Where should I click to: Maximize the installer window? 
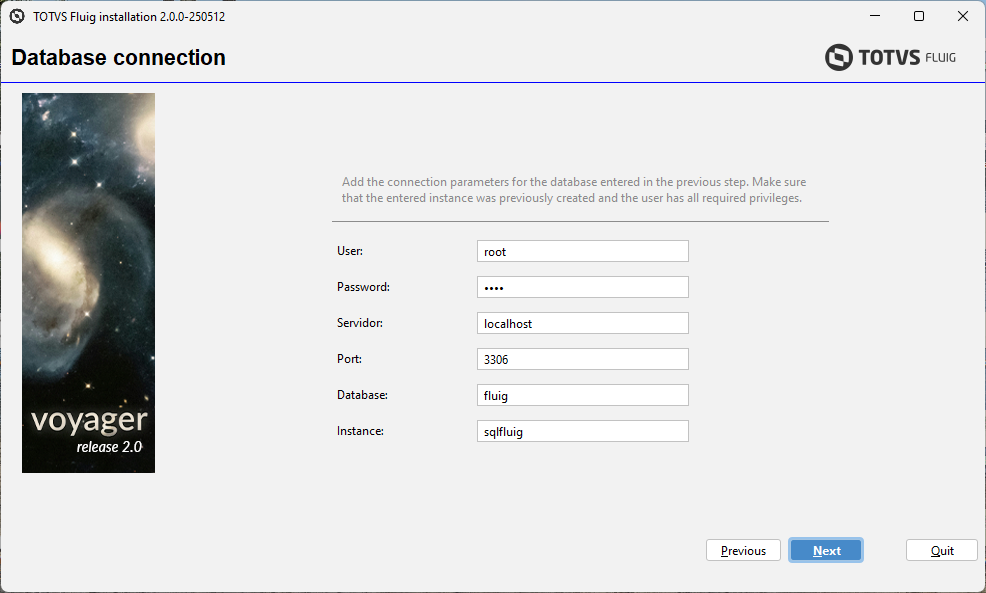919,16
